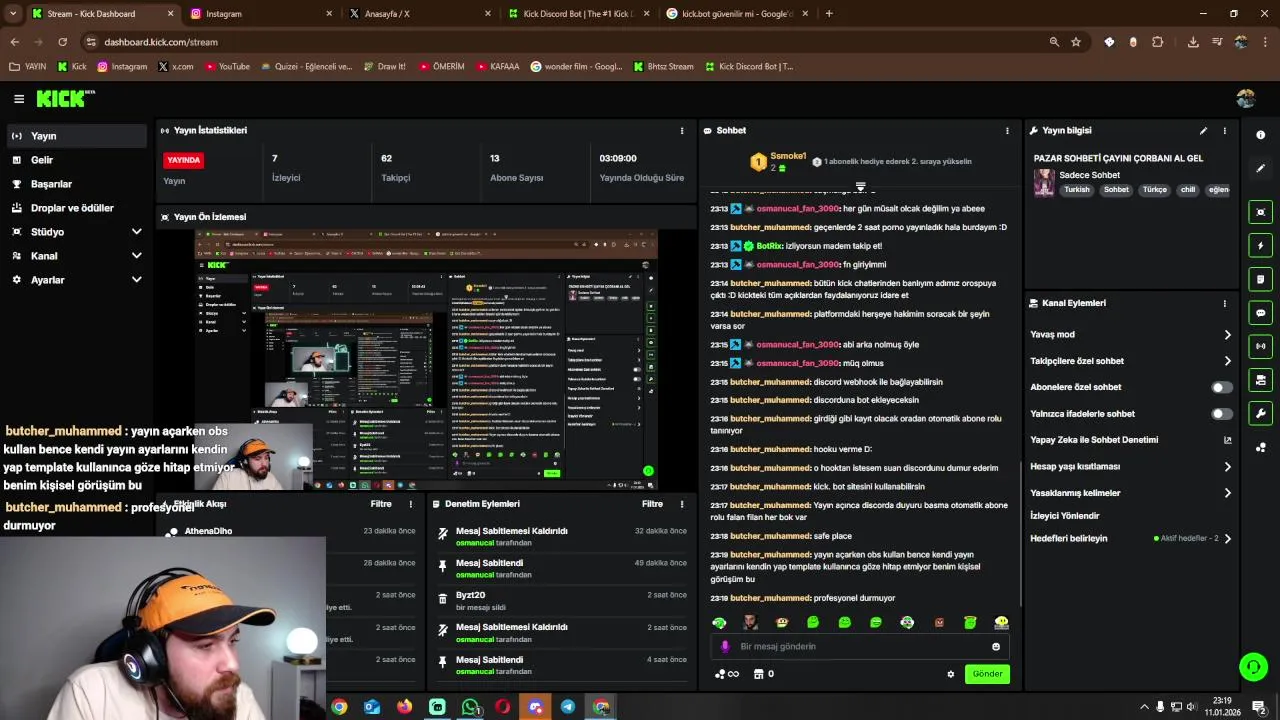
Task: Reload the dashboard page
Action: pyautogui.click(x=62, y=42)
